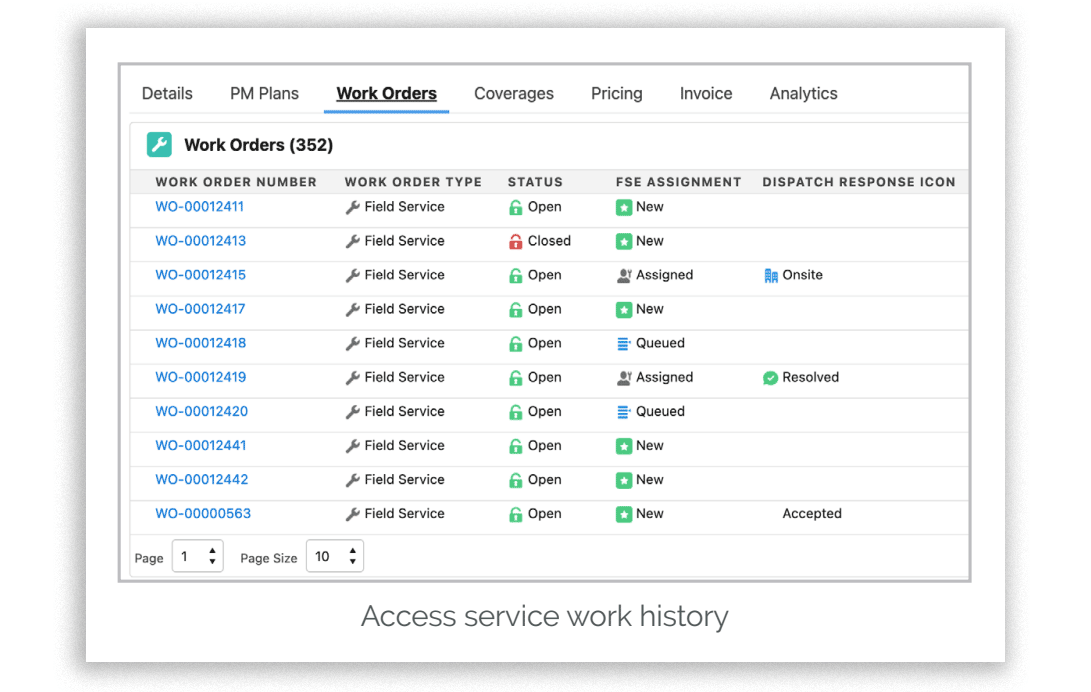Click Resolved text in WO-00012419 row
Screen dimensions: 1091x692
click(x=811, y=377)
